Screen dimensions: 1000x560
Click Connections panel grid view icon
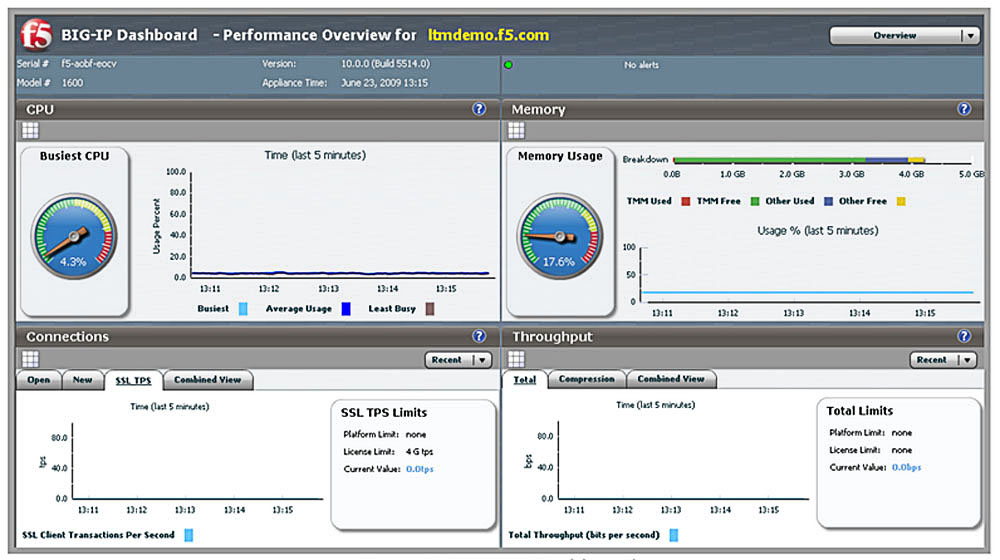click(x=31, y=359)
